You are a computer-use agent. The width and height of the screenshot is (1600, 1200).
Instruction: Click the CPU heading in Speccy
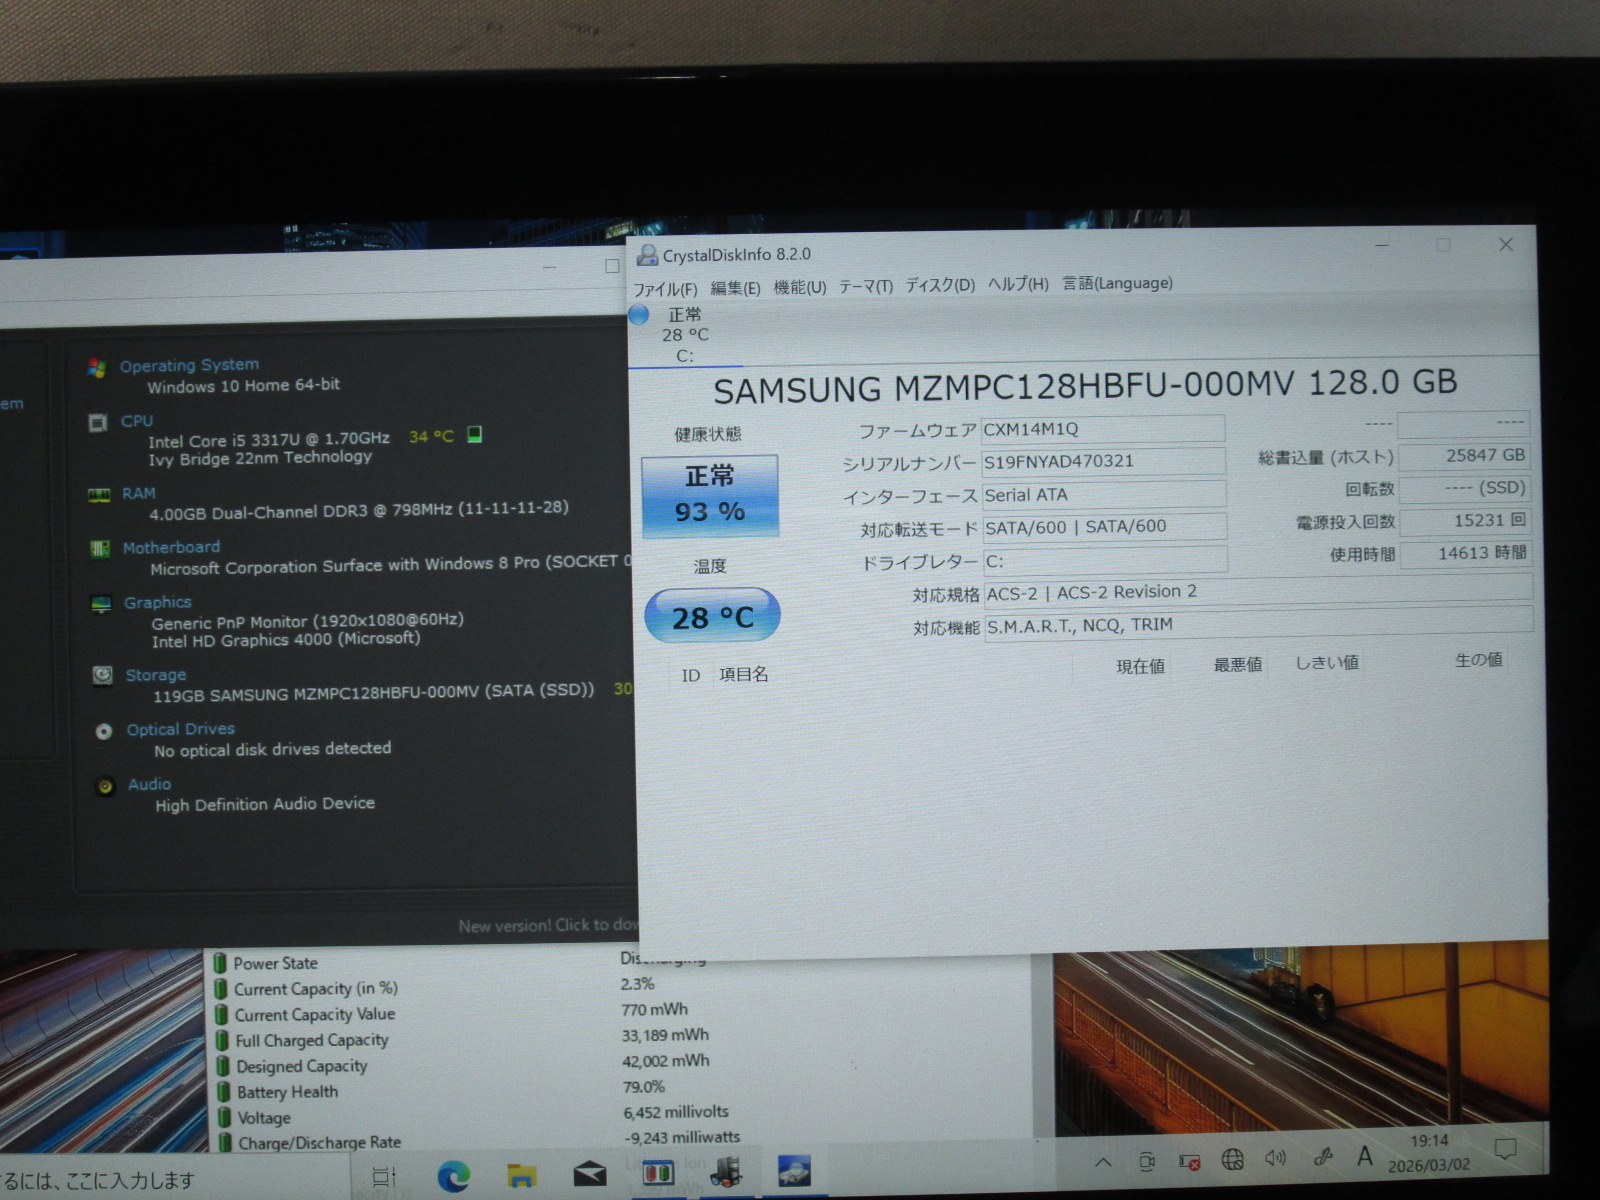[x=137, y=421]
